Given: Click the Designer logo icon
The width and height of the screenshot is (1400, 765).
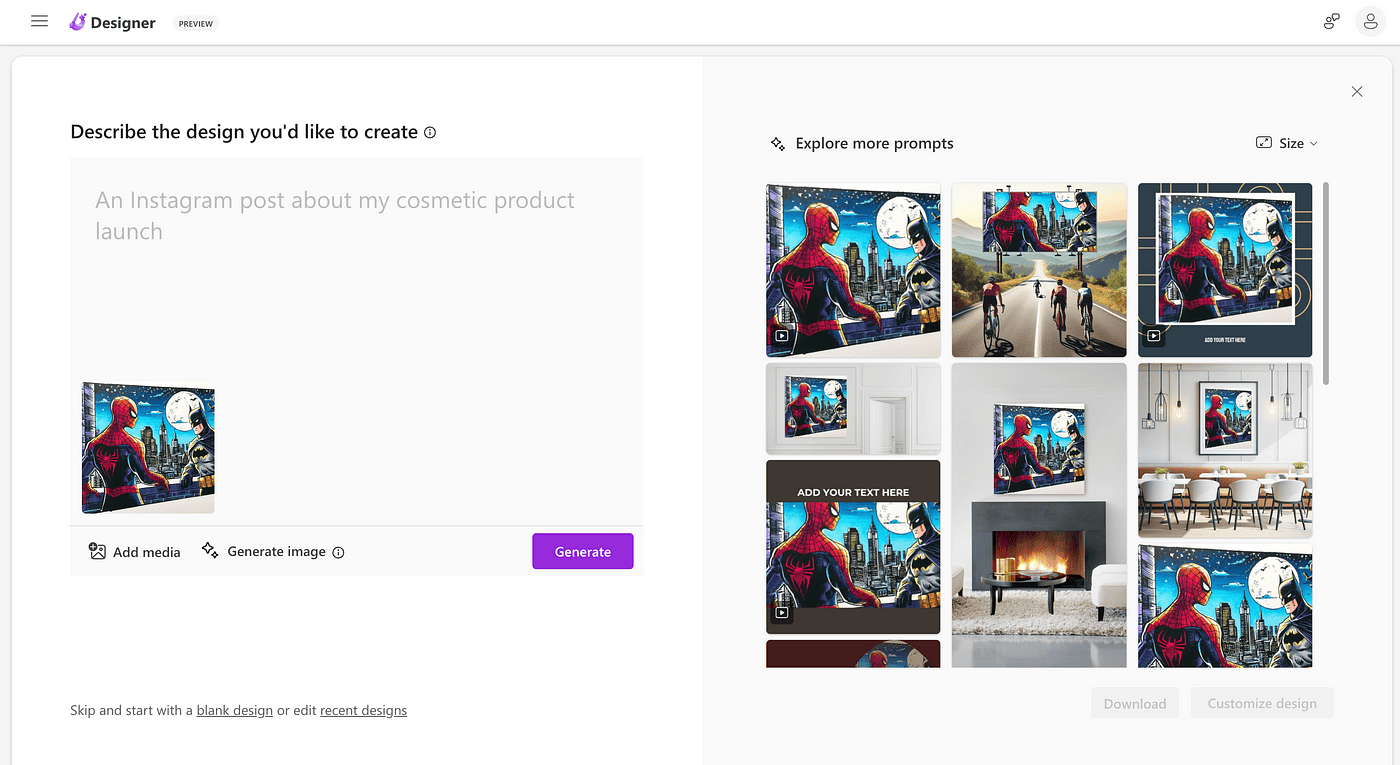Looking at the screenshot, I should point(77,22).
